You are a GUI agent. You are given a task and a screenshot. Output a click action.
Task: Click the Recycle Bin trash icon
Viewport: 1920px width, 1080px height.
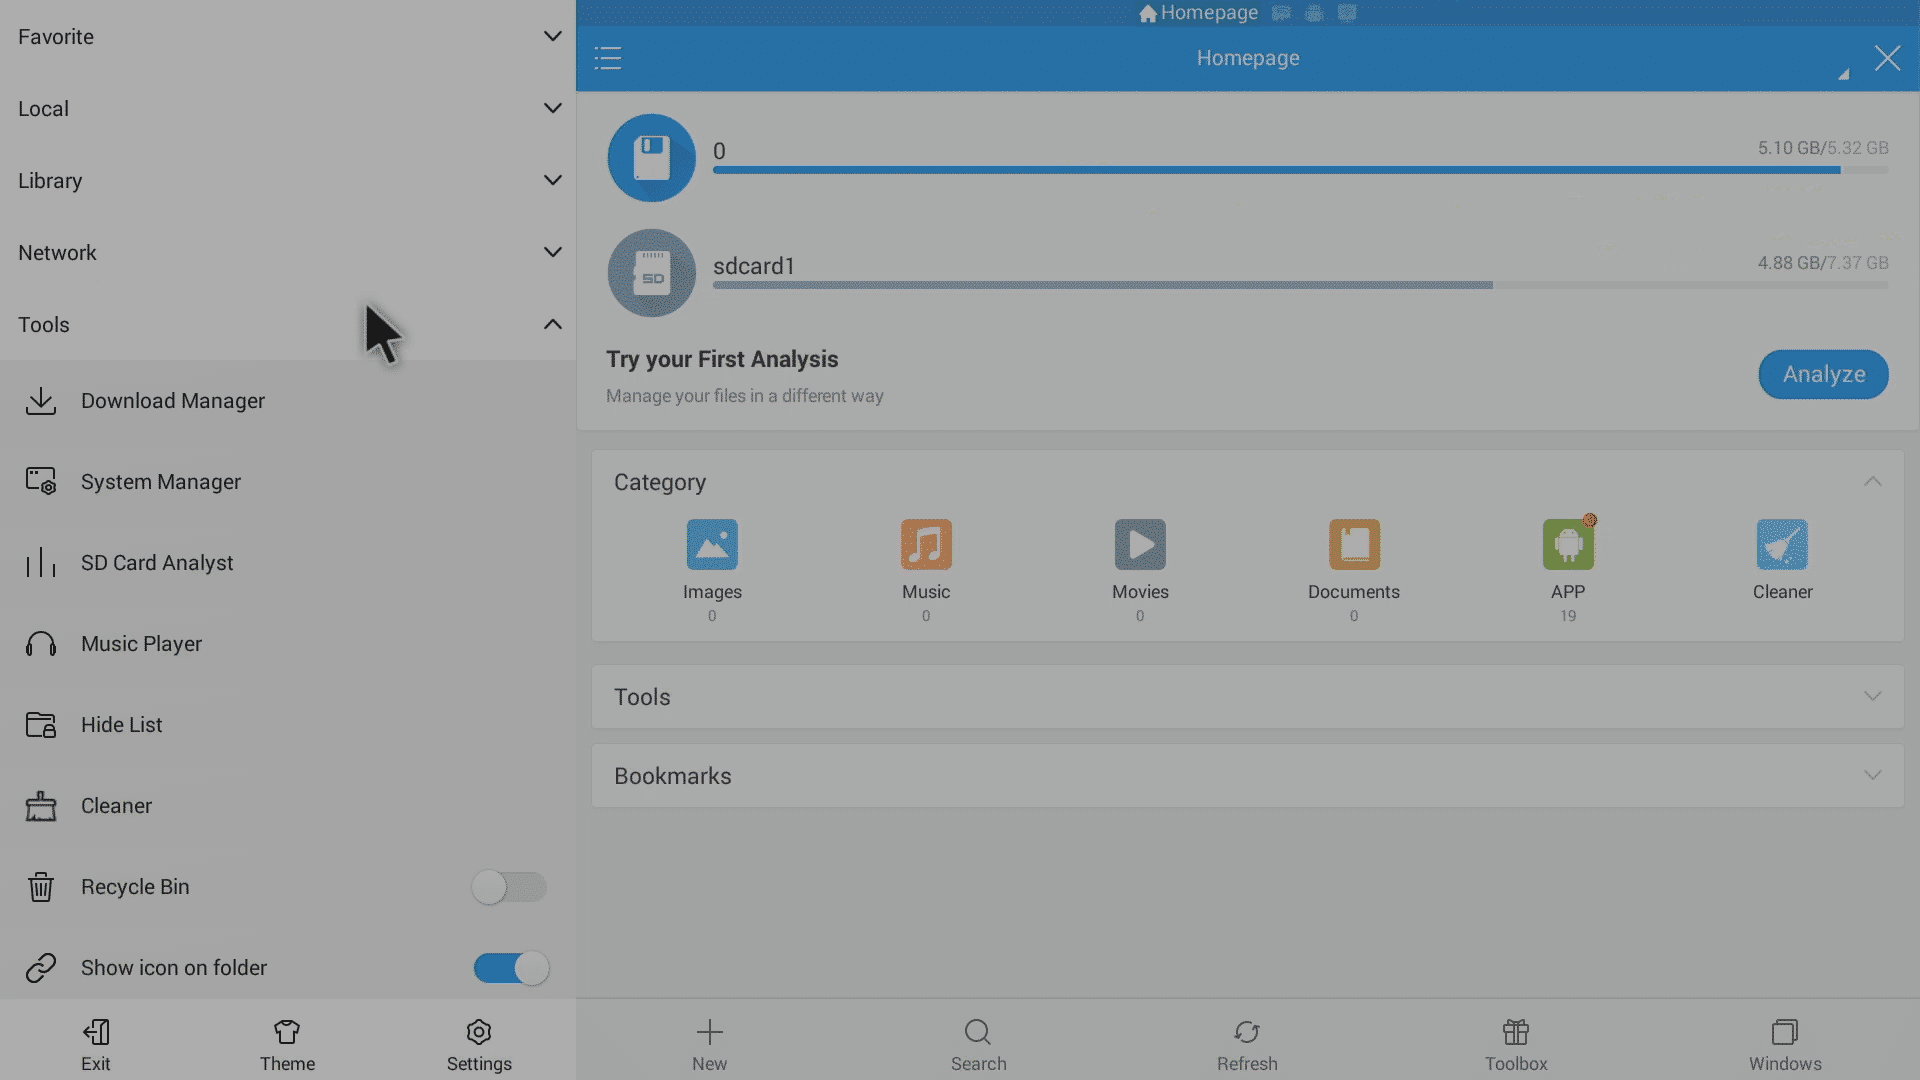pos(41,887)
